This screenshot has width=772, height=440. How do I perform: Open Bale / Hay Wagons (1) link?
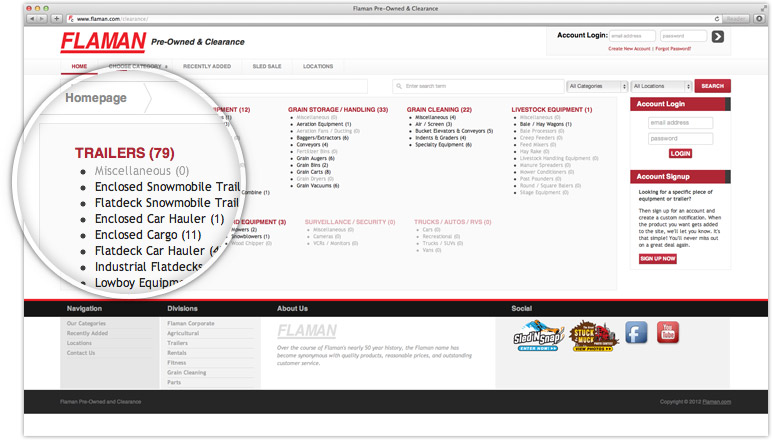click(x=546, y=125)
